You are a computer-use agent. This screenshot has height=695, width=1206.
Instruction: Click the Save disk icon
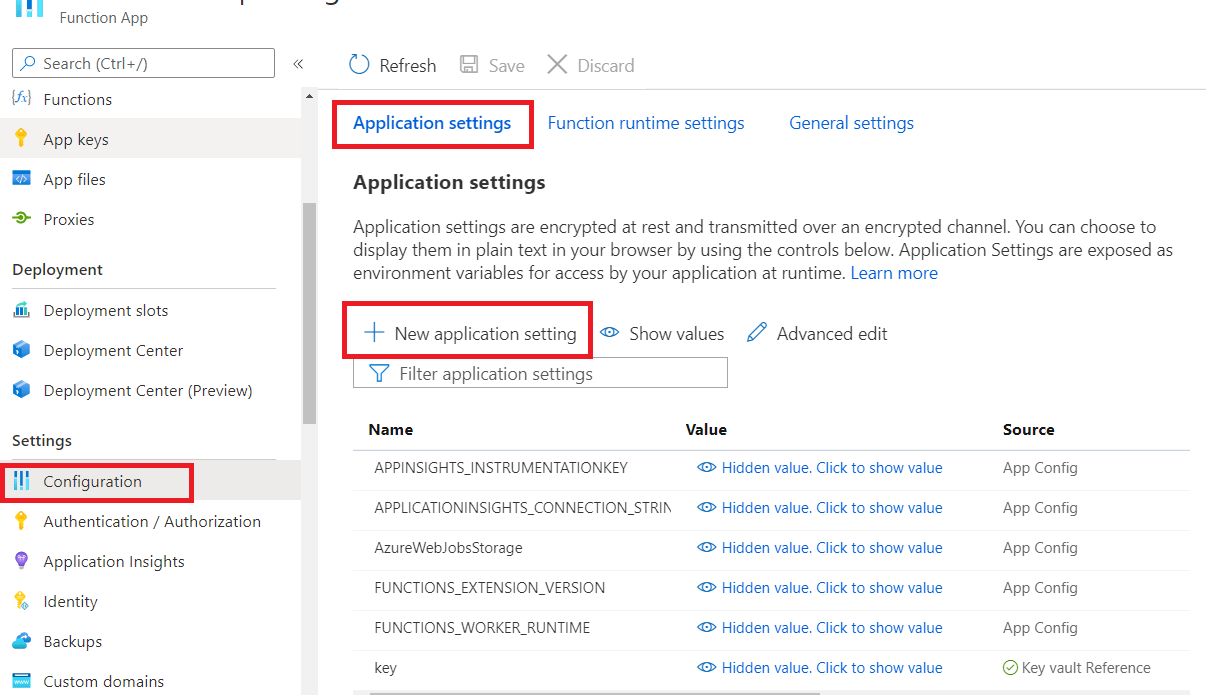click(x=468, y=65)
